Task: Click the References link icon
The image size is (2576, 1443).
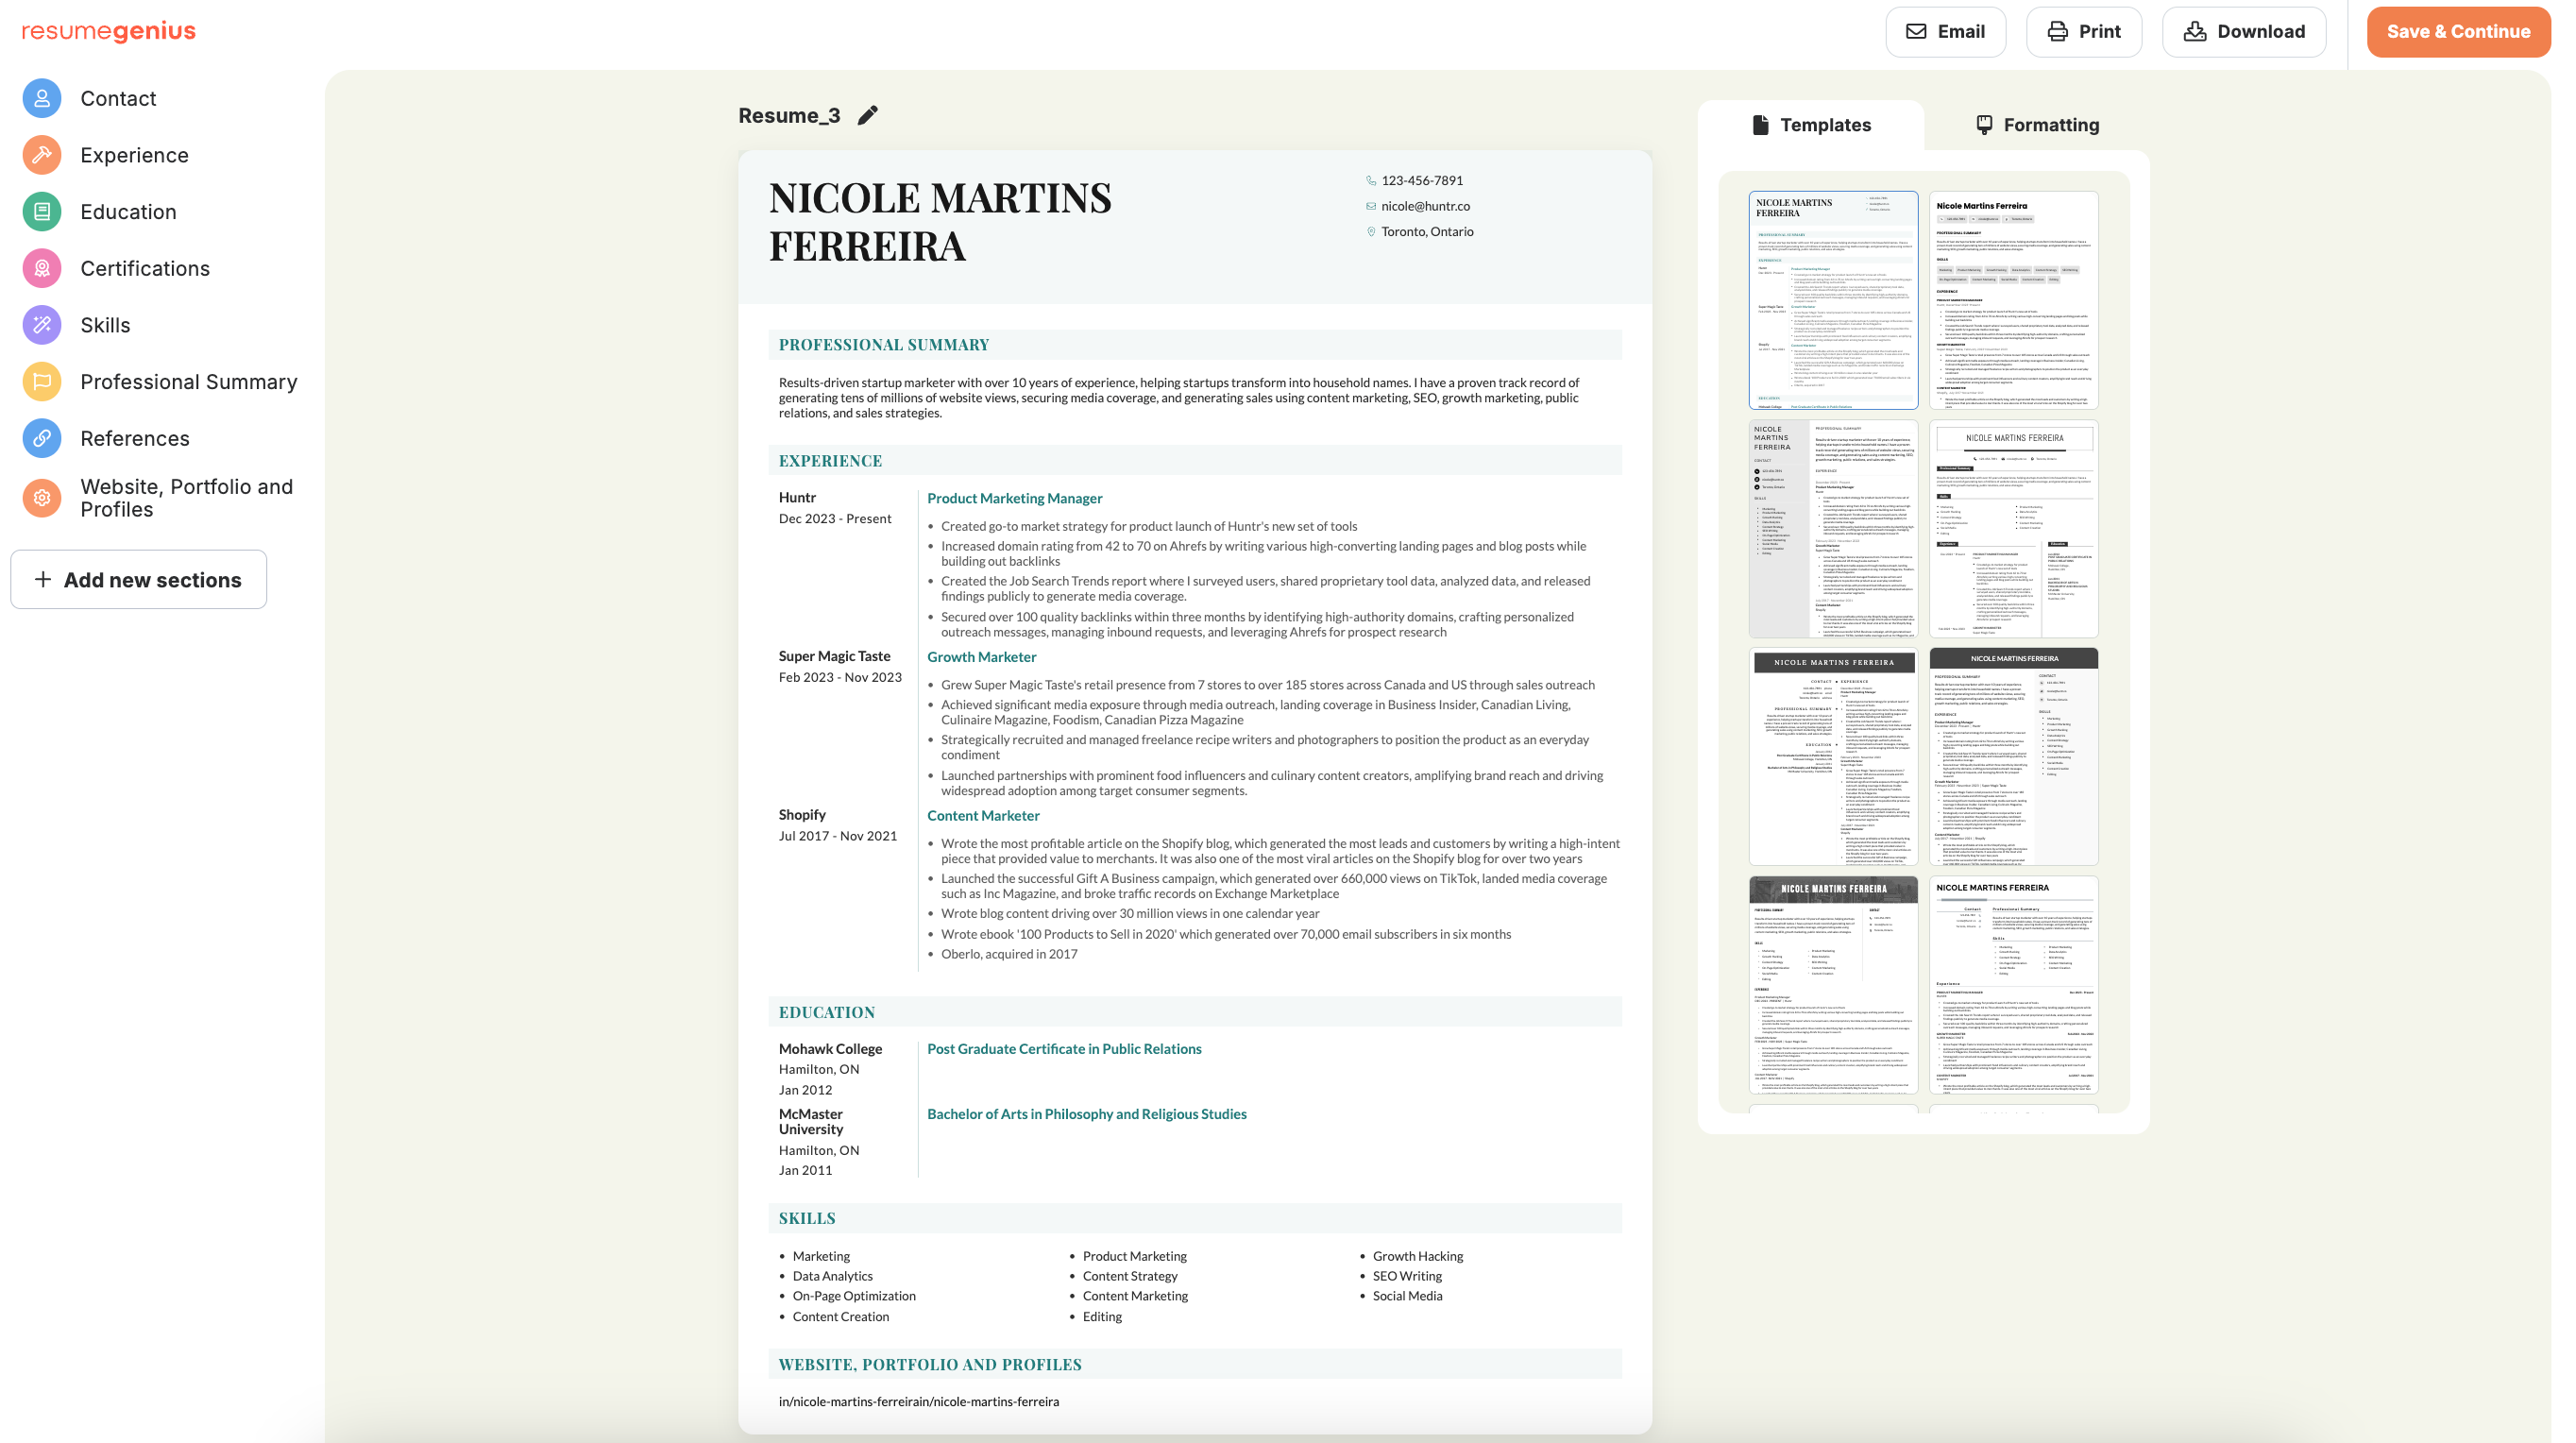Action: pyautogui.click(x=42, y=438)
